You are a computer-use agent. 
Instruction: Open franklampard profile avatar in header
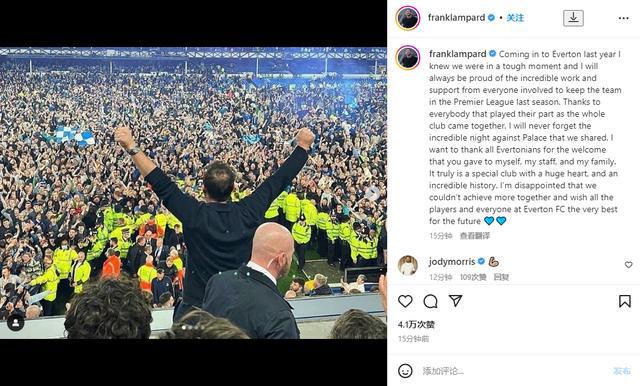pos(408,18)
